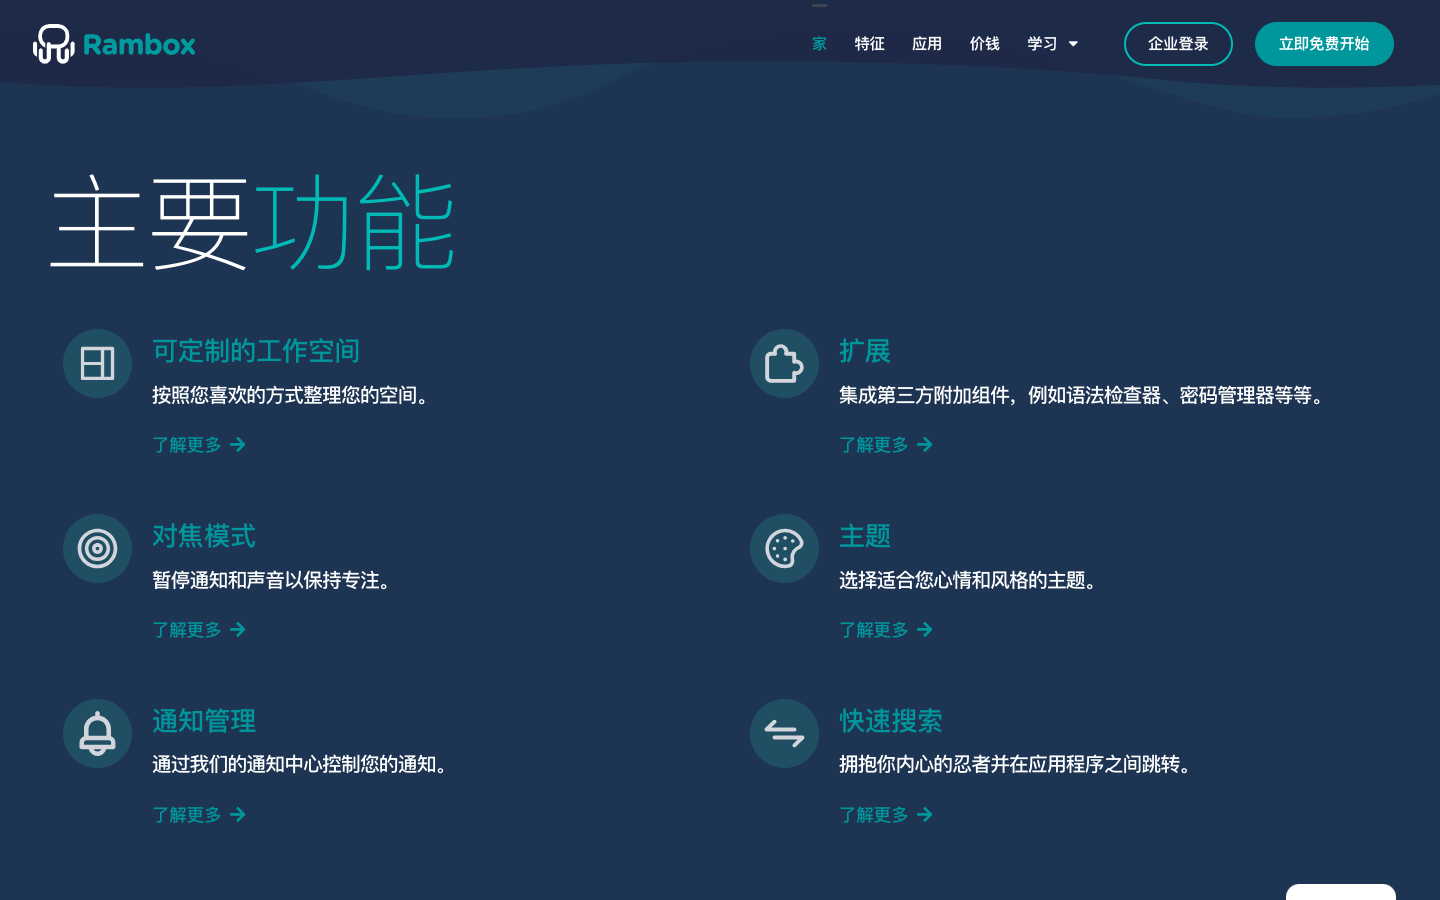Open 了解更多 under 主题
This screenshot has width=1440, height=900.
[874, 629]
